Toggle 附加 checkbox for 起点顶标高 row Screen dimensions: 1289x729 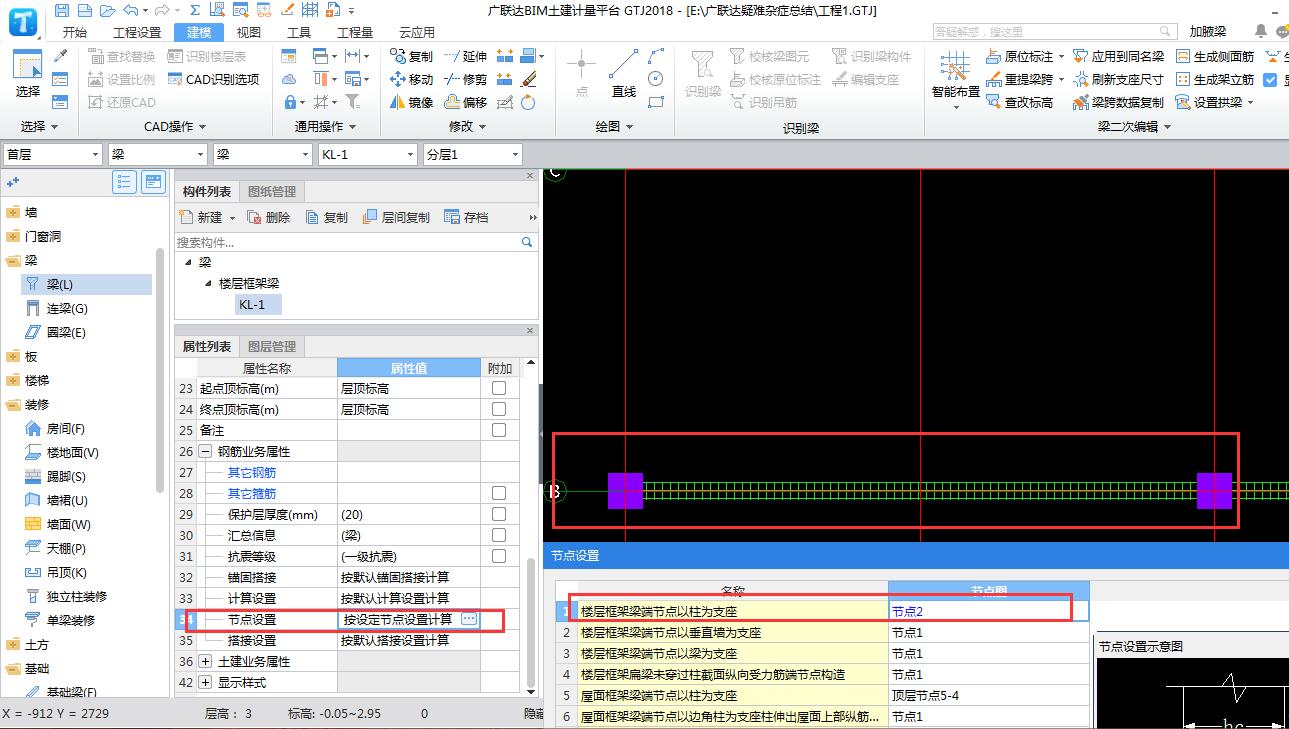[x=499, y=388]
